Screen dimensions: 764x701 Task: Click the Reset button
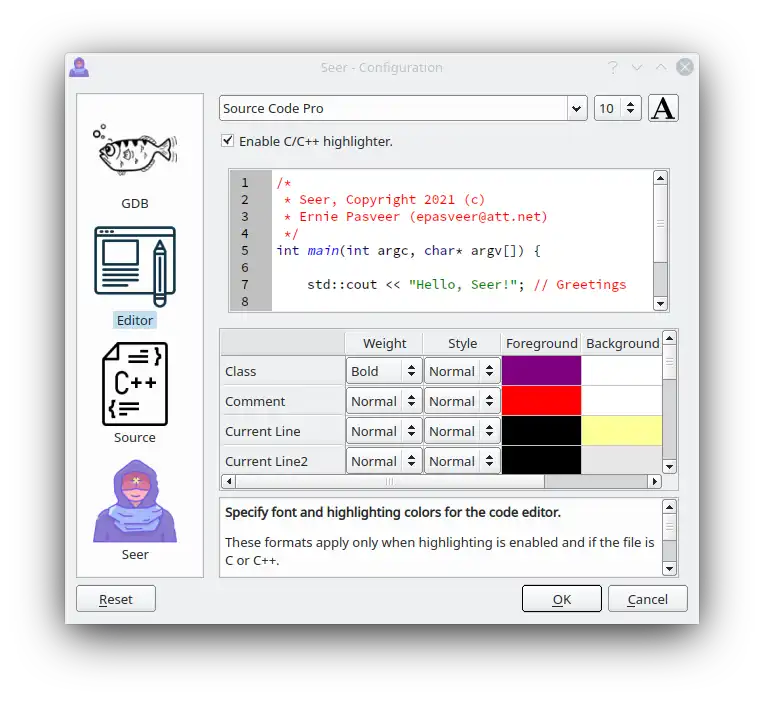pos(116,599)
